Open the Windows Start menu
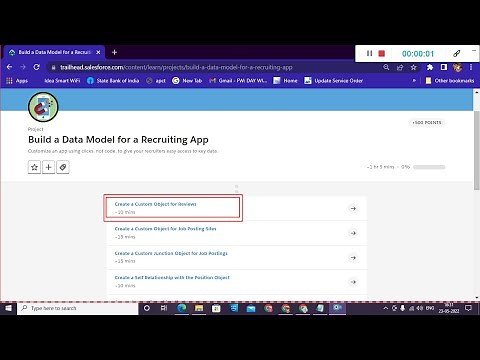Screen dimensions: 480x360 click(x=8, y=308)
